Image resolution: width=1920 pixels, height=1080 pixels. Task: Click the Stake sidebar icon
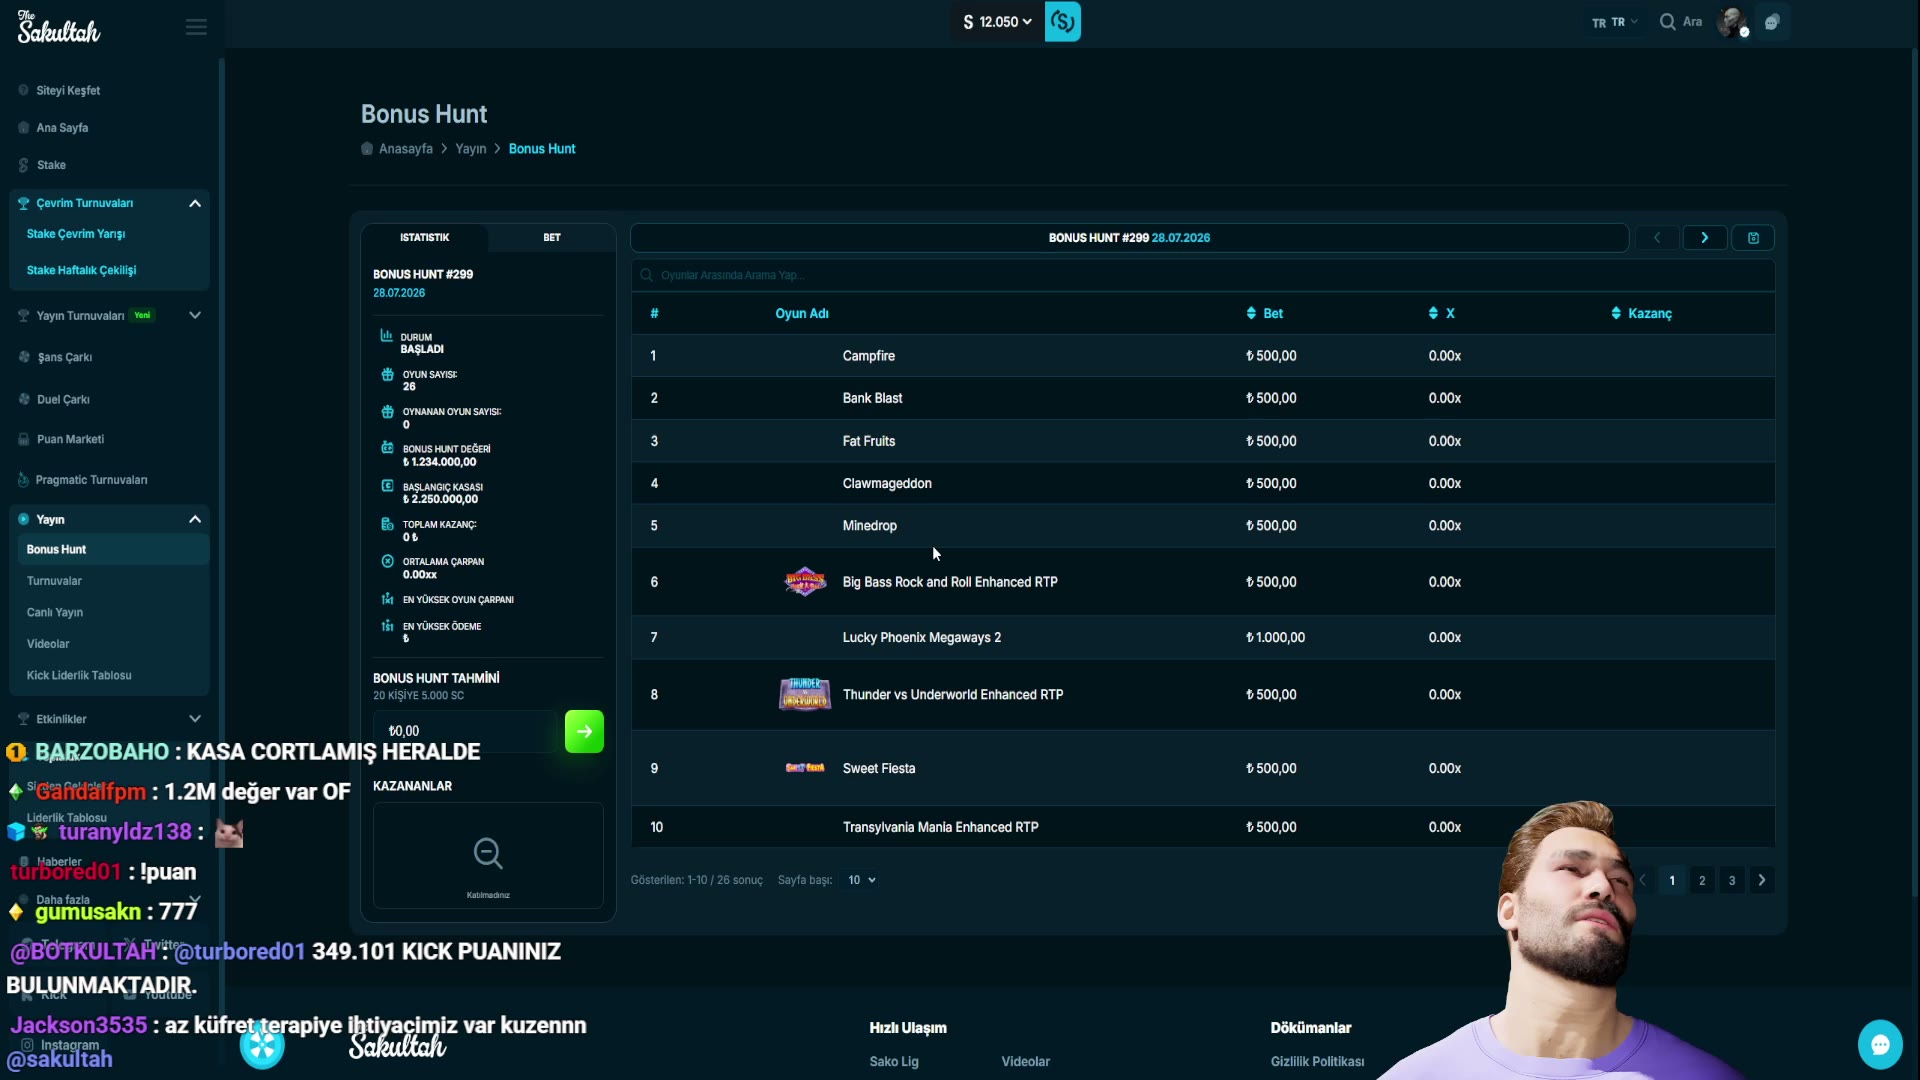[23, 165]
